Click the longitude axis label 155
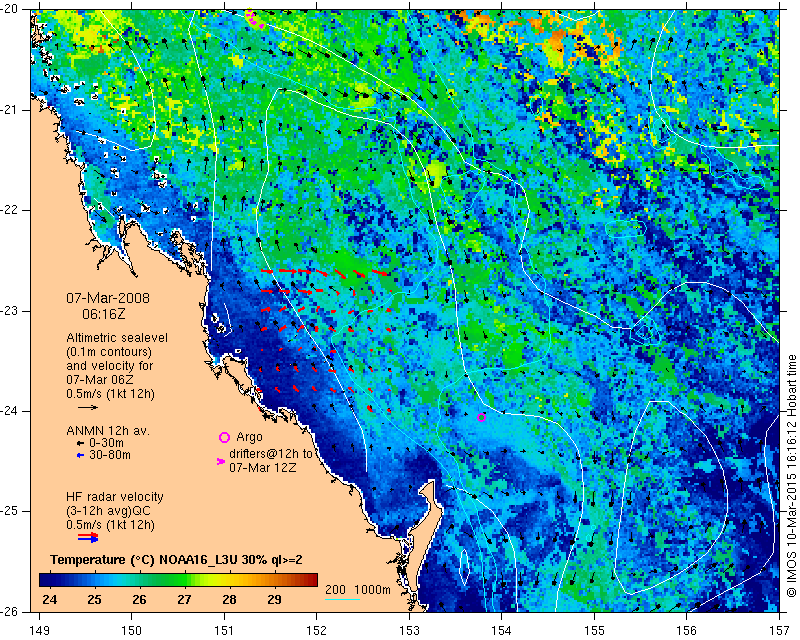The image size is (800, 640). pyautogui.click(x=594, y=631)
